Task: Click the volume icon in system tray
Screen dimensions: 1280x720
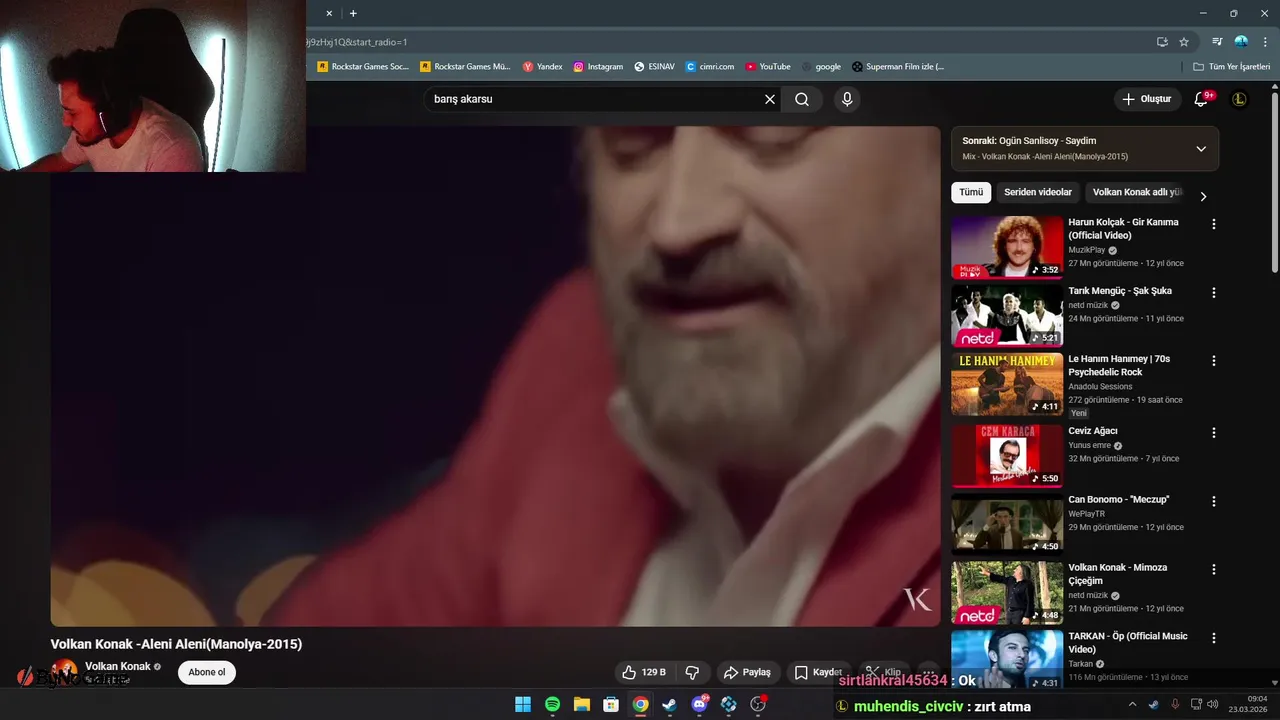Action: [x=1213, y=705]
